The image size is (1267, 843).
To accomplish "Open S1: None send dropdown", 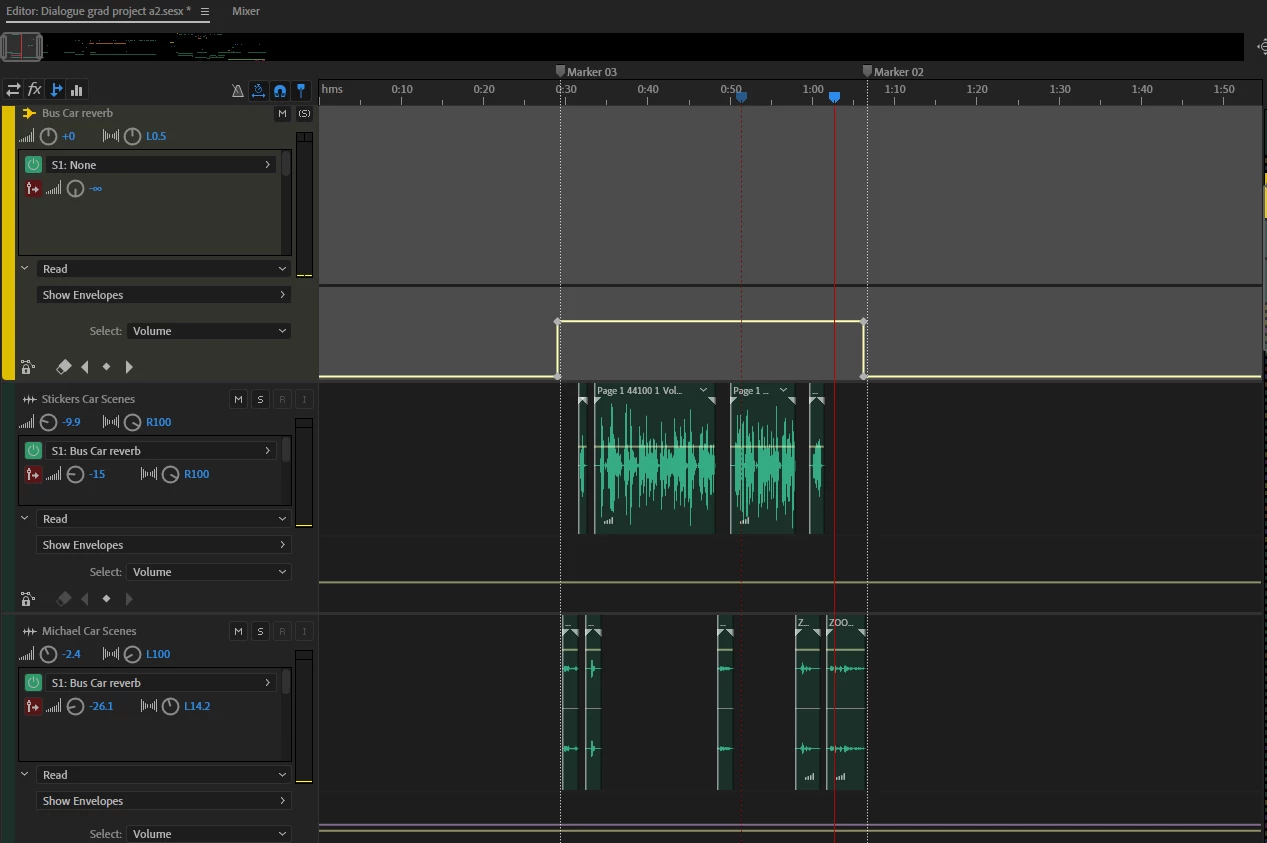I will click(x=161, y=165).
